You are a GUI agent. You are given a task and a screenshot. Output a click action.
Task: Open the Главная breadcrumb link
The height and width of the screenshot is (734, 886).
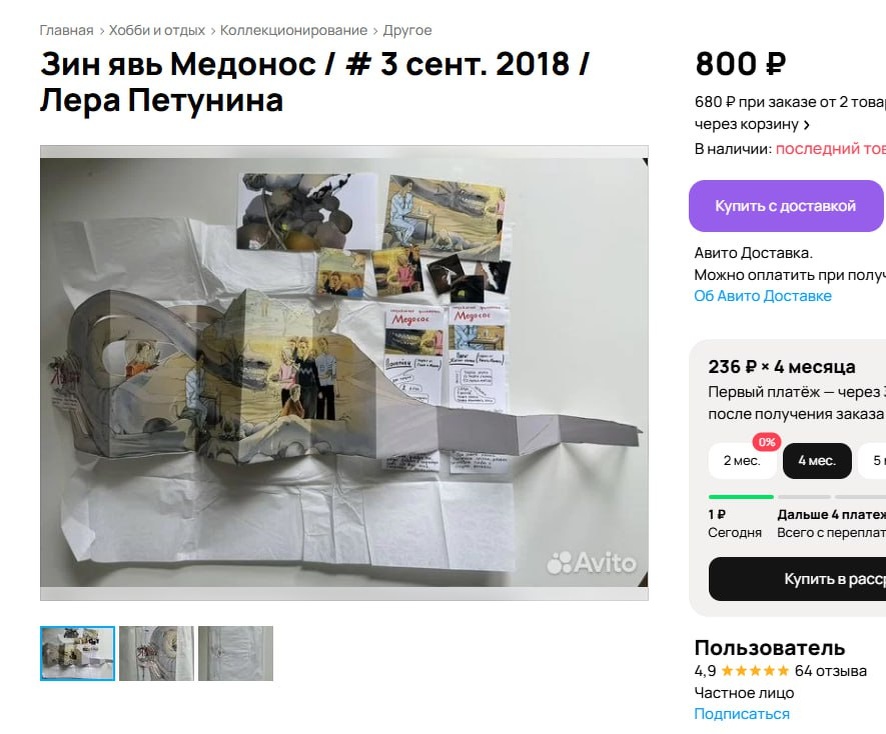pyautogui.click(x=66, y=31)
